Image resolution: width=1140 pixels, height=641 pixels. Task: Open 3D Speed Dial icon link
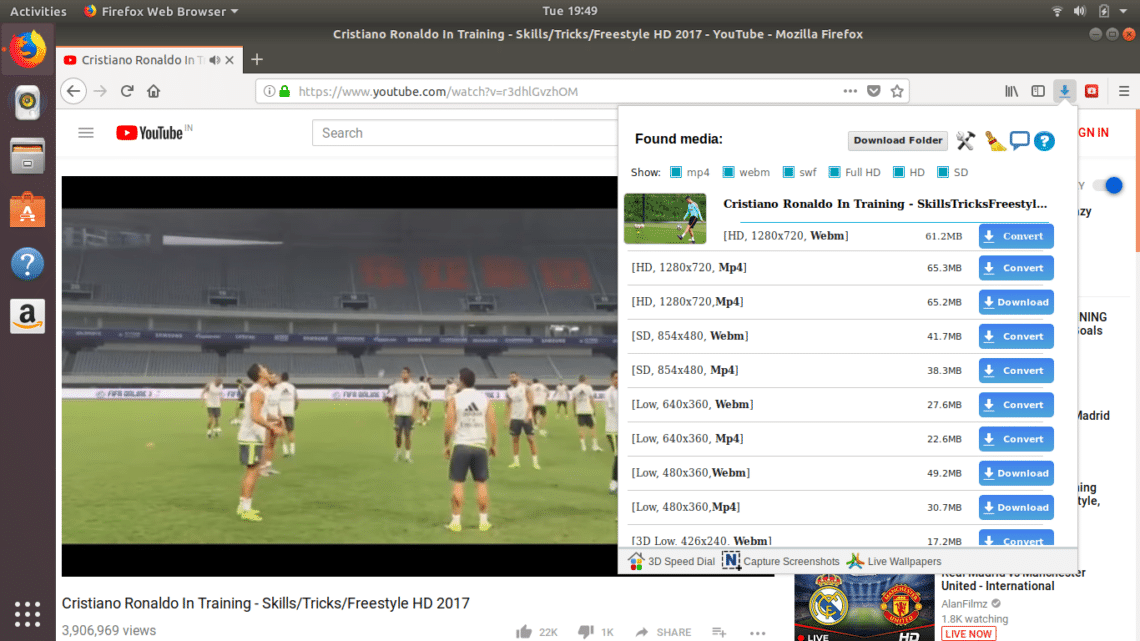(671, 561)
